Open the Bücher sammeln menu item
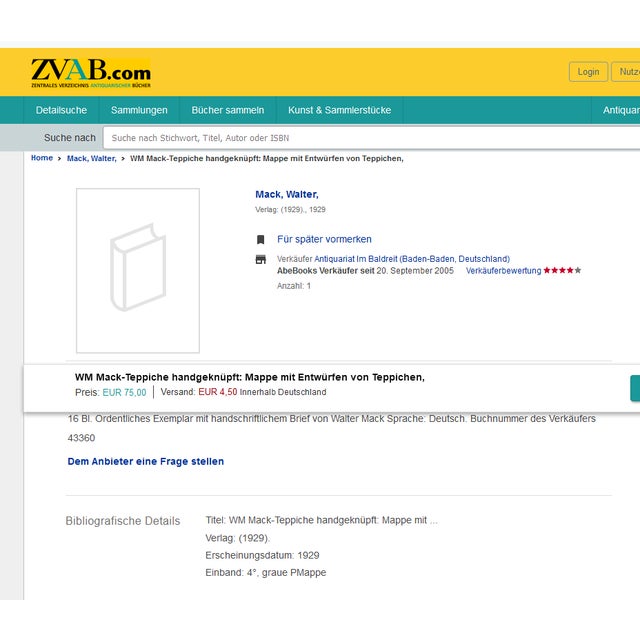 pos(228,110)
